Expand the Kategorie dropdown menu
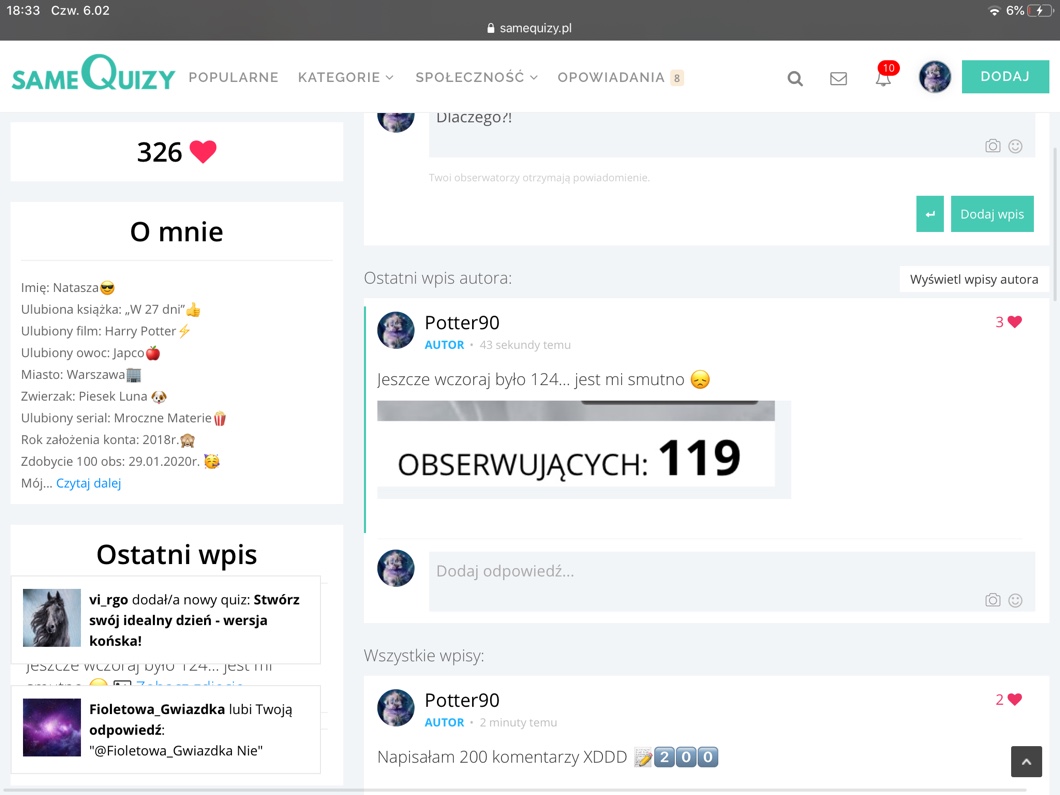 click(x=346, y=77)
